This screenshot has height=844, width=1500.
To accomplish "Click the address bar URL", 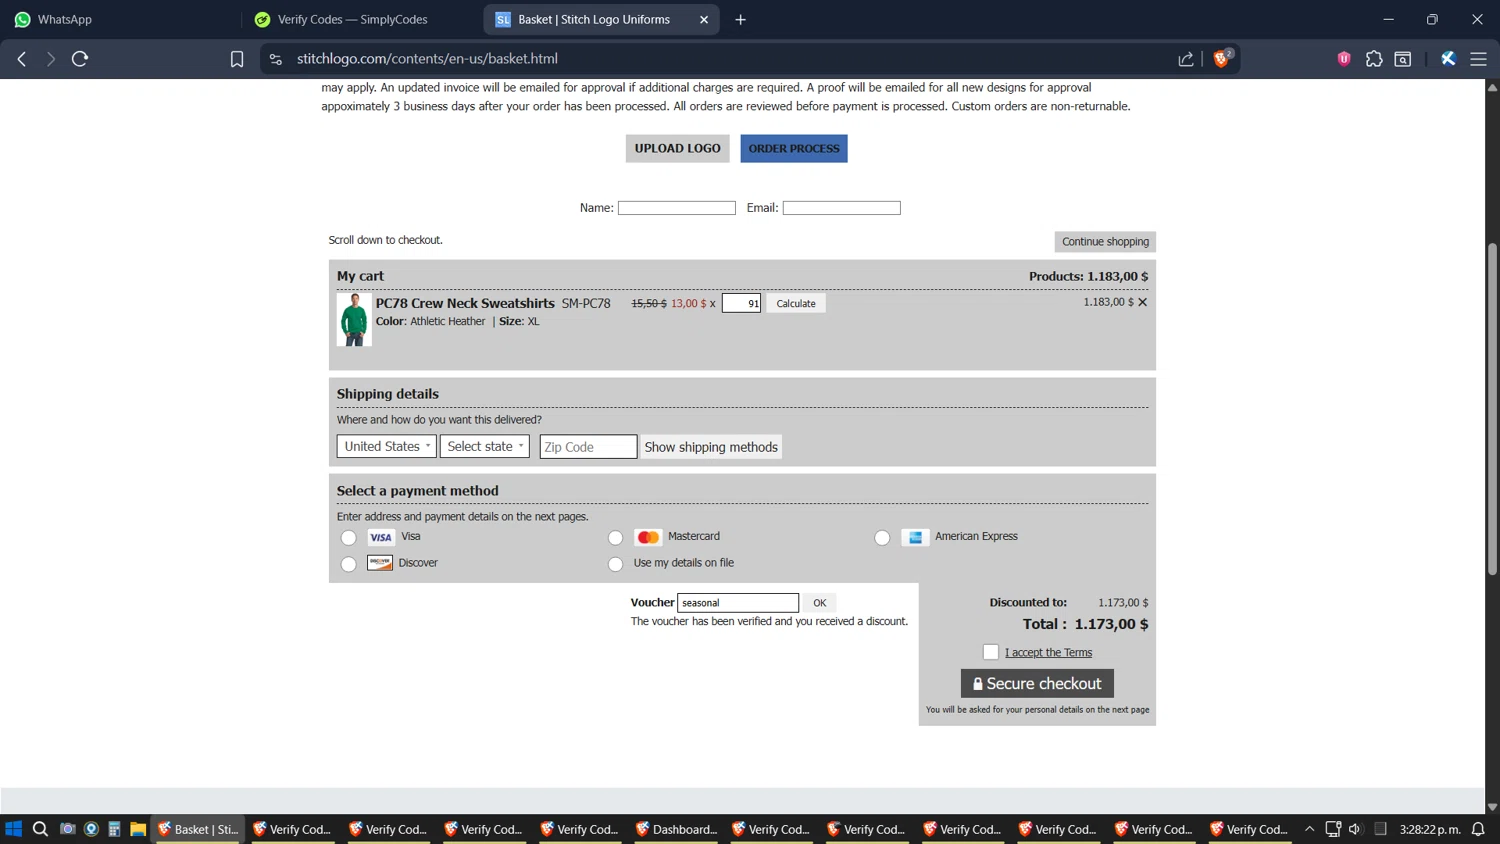I will [427, 59].
